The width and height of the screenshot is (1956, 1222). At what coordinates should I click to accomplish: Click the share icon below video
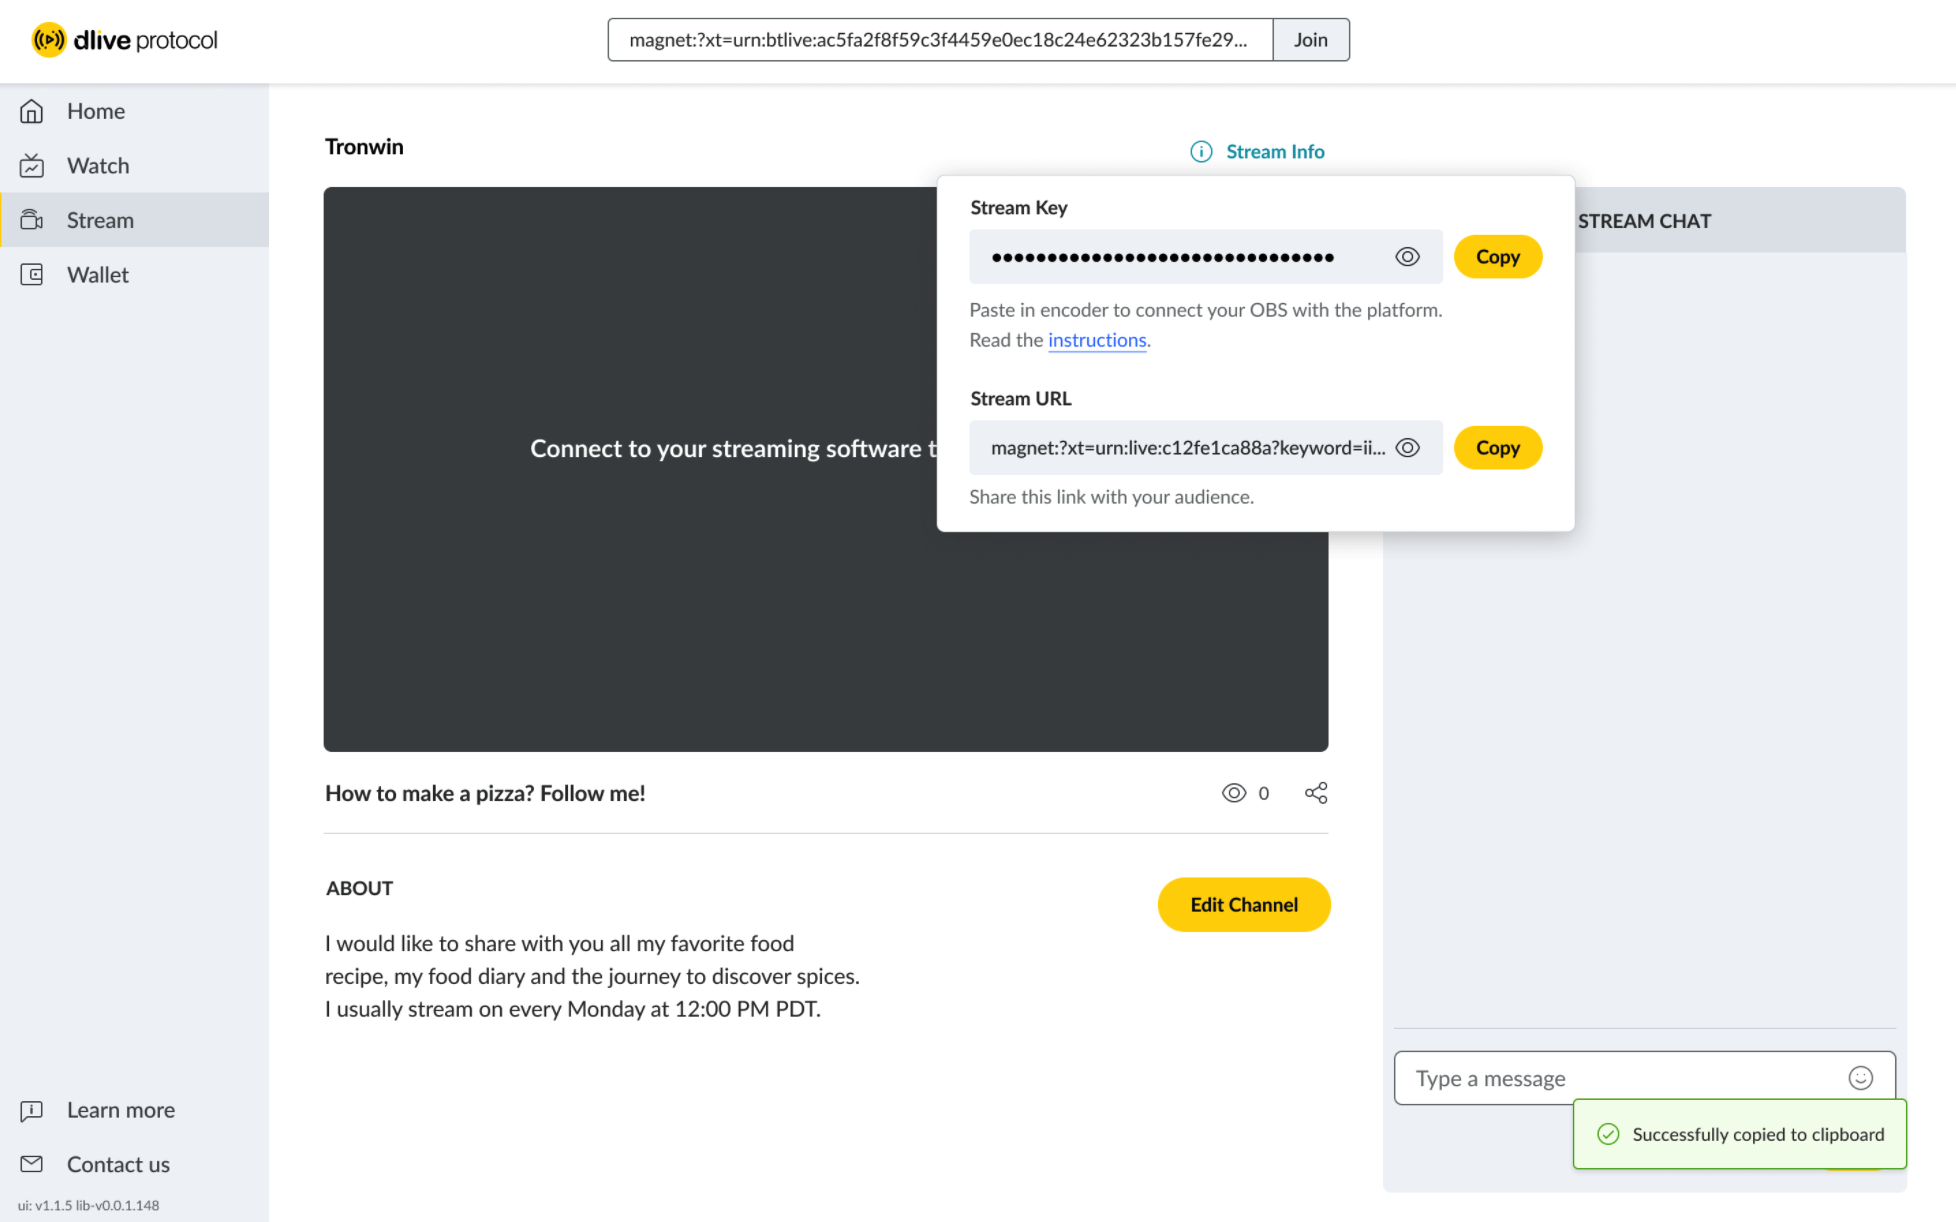[1316, 793]
